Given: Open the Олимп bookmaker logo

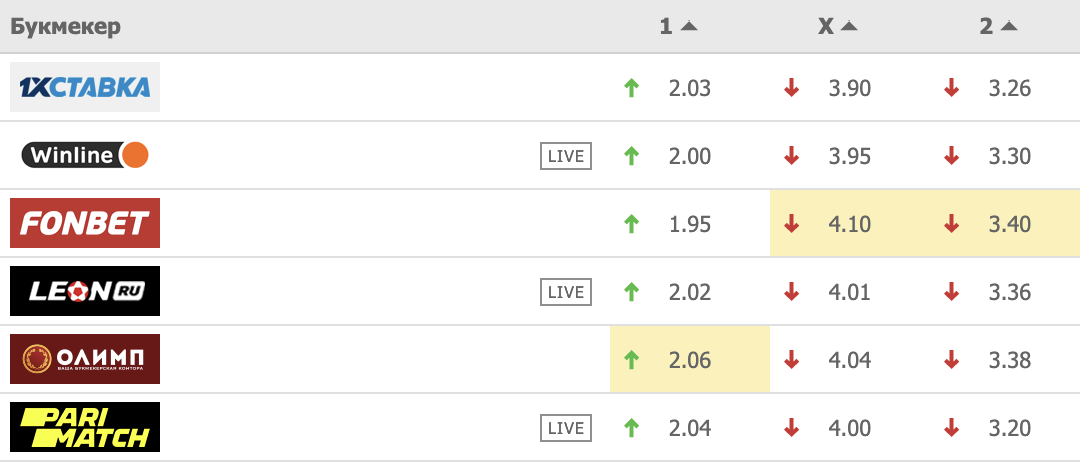Looking at the screenshot, I should pos(85,359).
